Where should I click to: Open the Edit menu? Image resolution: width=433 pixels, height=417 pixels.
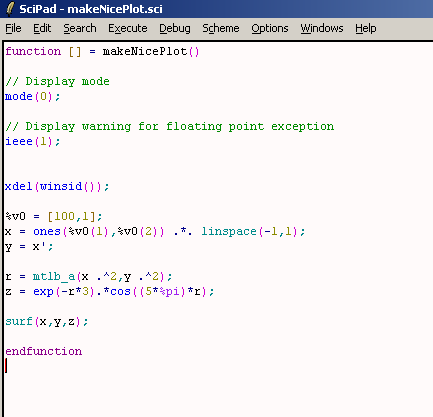pos(42,29)
